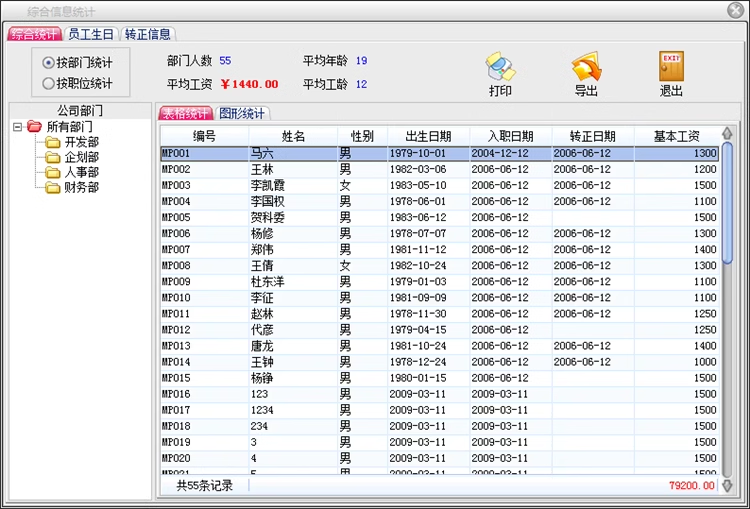Viewport: 750px width, 509px height.
Task: Click employee ID MP006
Action: [176, 233]
